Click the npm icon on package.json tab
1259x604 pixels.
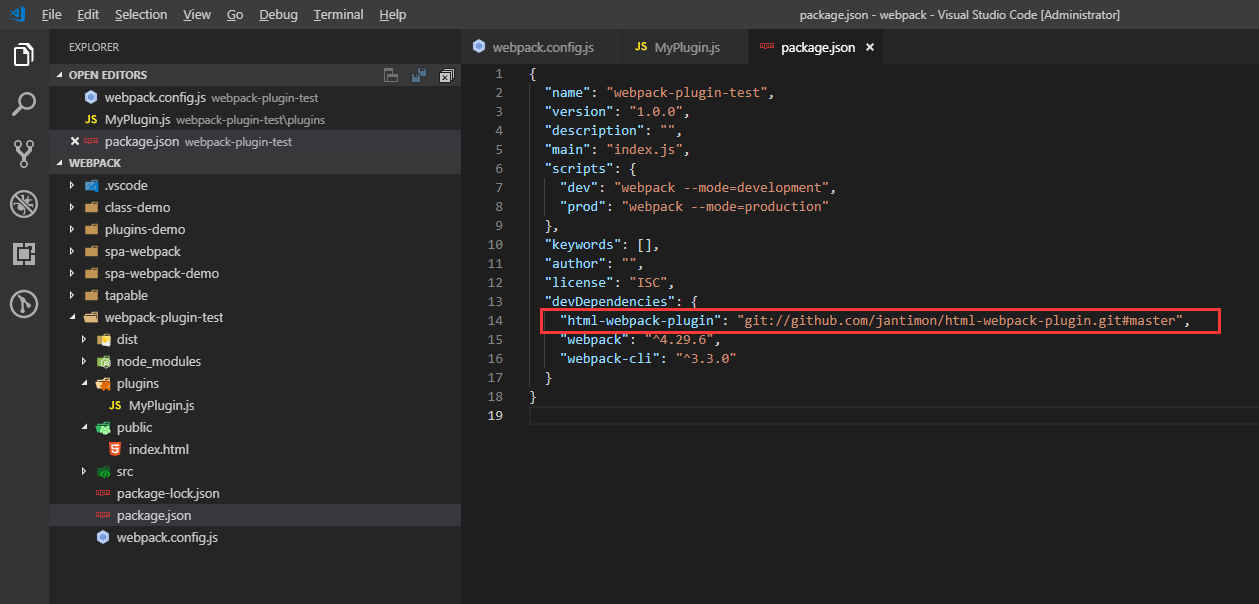767,47
